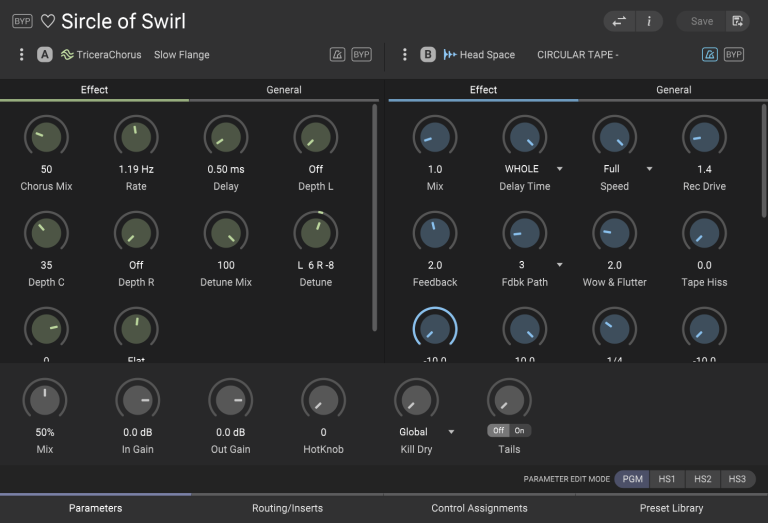Open the Routing/Inserts bottom tab

pos(288,508)
